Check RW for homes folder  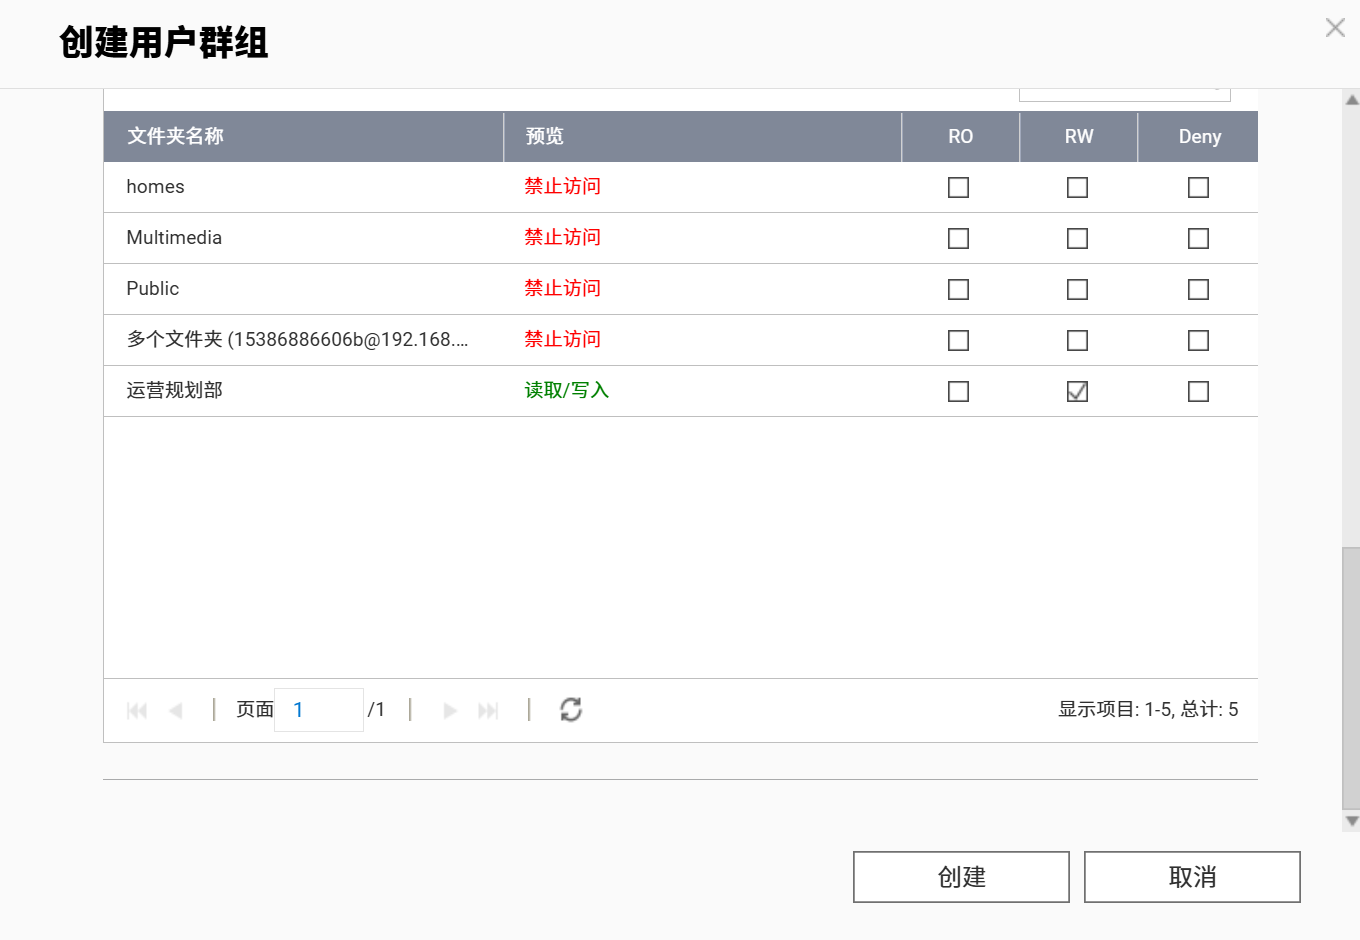tap(1077, 187)
